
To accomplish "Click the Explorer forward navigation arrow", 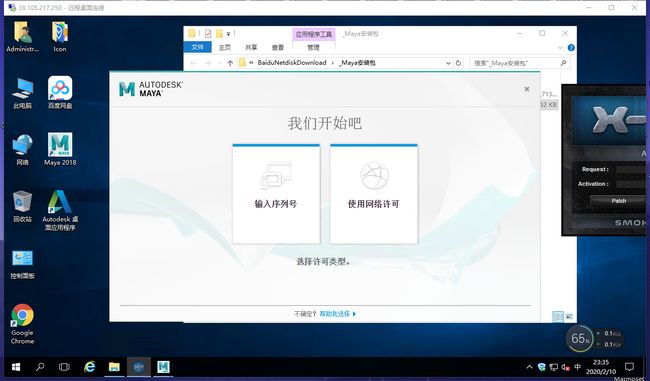I will pyautogui.click(x=208, y=63).
